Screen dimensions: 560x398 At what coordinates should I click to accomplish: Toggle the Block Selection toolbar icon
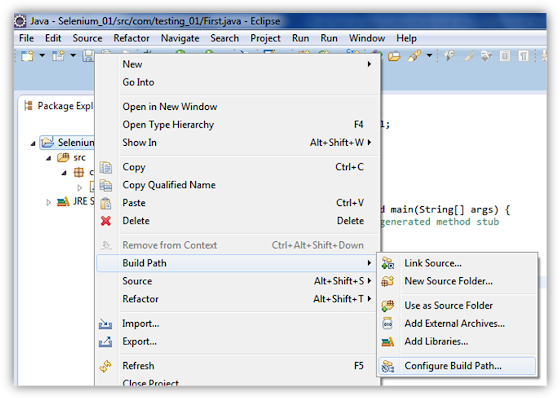(505, 56)
